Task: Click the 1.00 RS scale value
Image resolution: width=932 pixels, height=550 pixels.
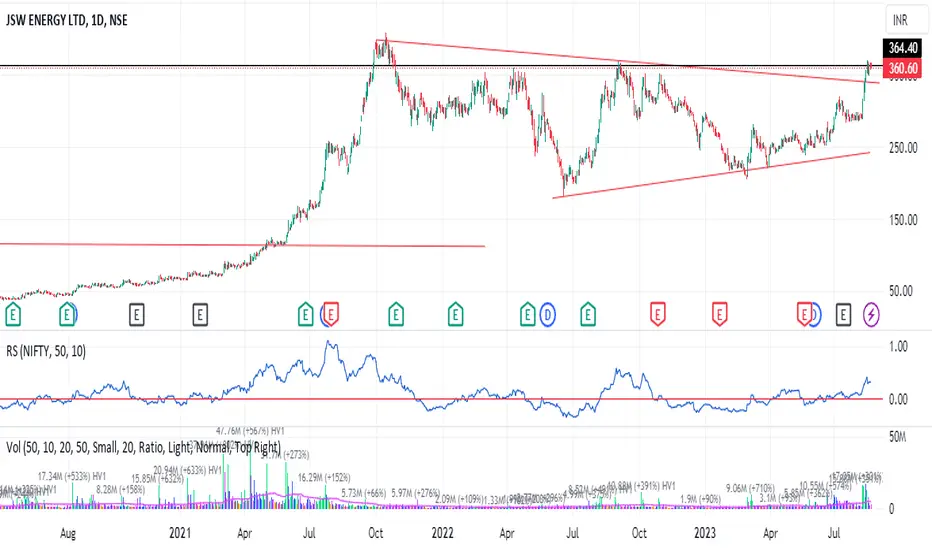Action: pyautogui.click(x=898, y=347)
